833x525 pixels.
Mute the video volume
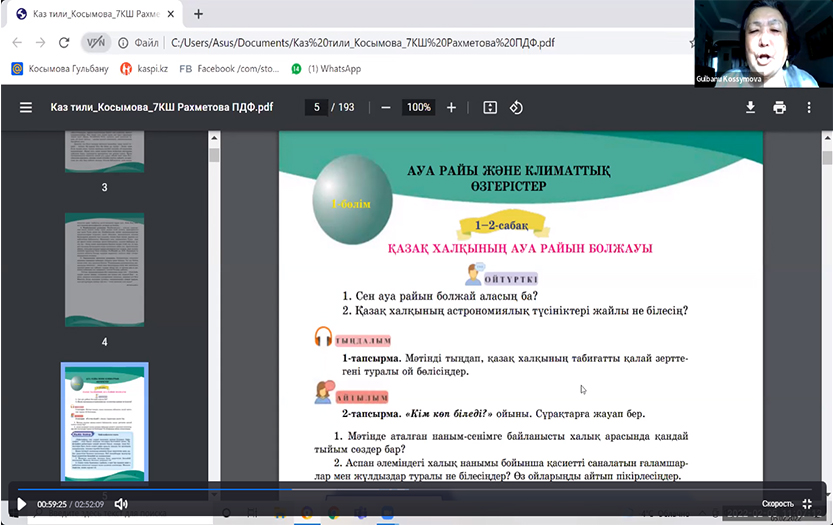pyautogui.click(x=121, y=504)
